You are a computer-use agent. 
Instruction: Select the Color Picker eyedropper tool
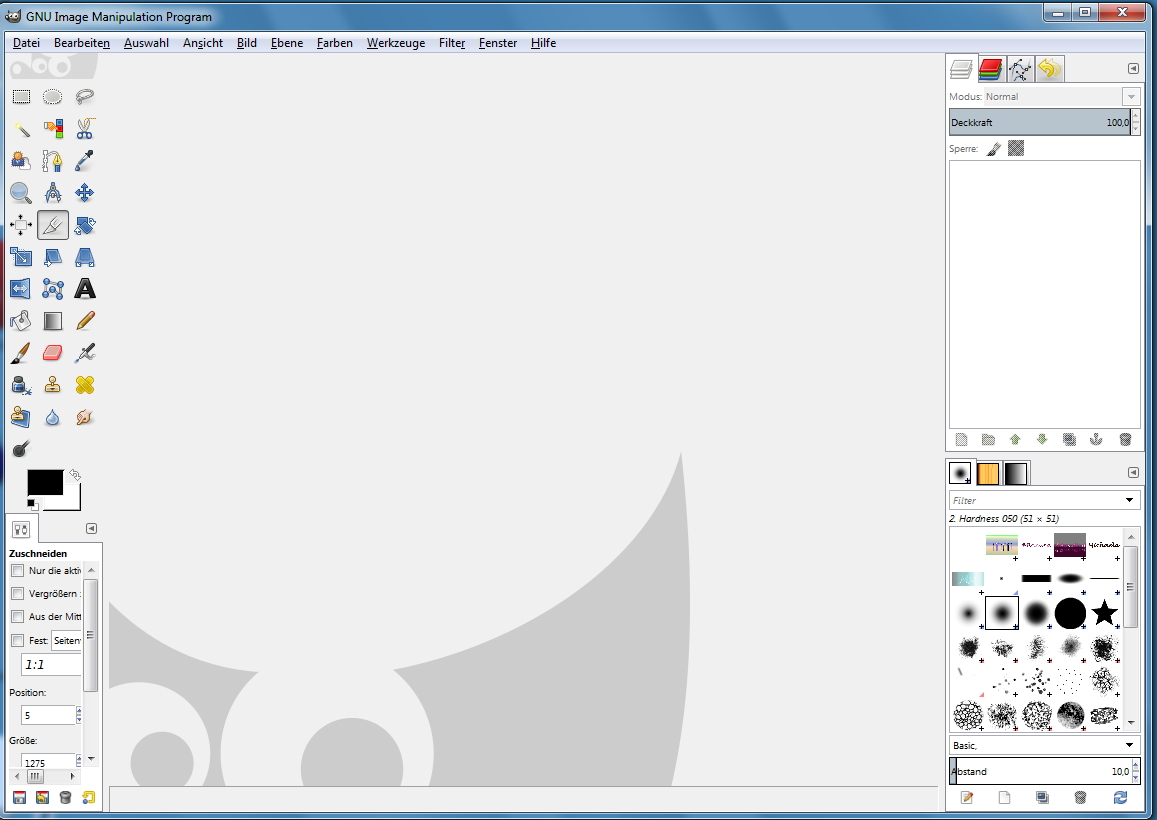point(85,161)
